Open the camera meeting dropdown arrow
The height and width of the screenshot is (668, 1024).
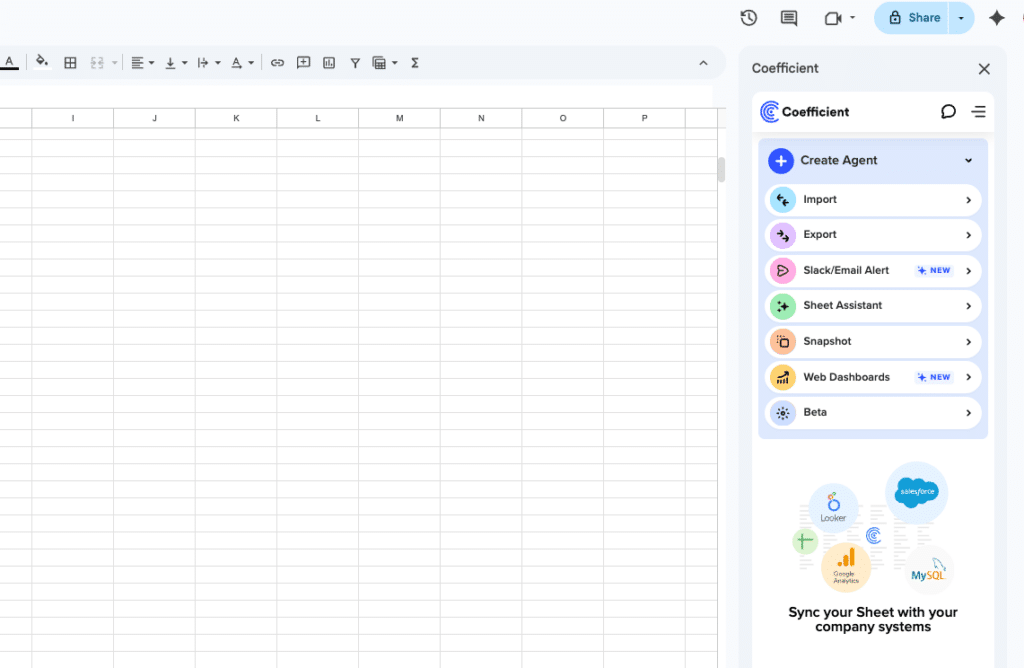pos(852,18)
